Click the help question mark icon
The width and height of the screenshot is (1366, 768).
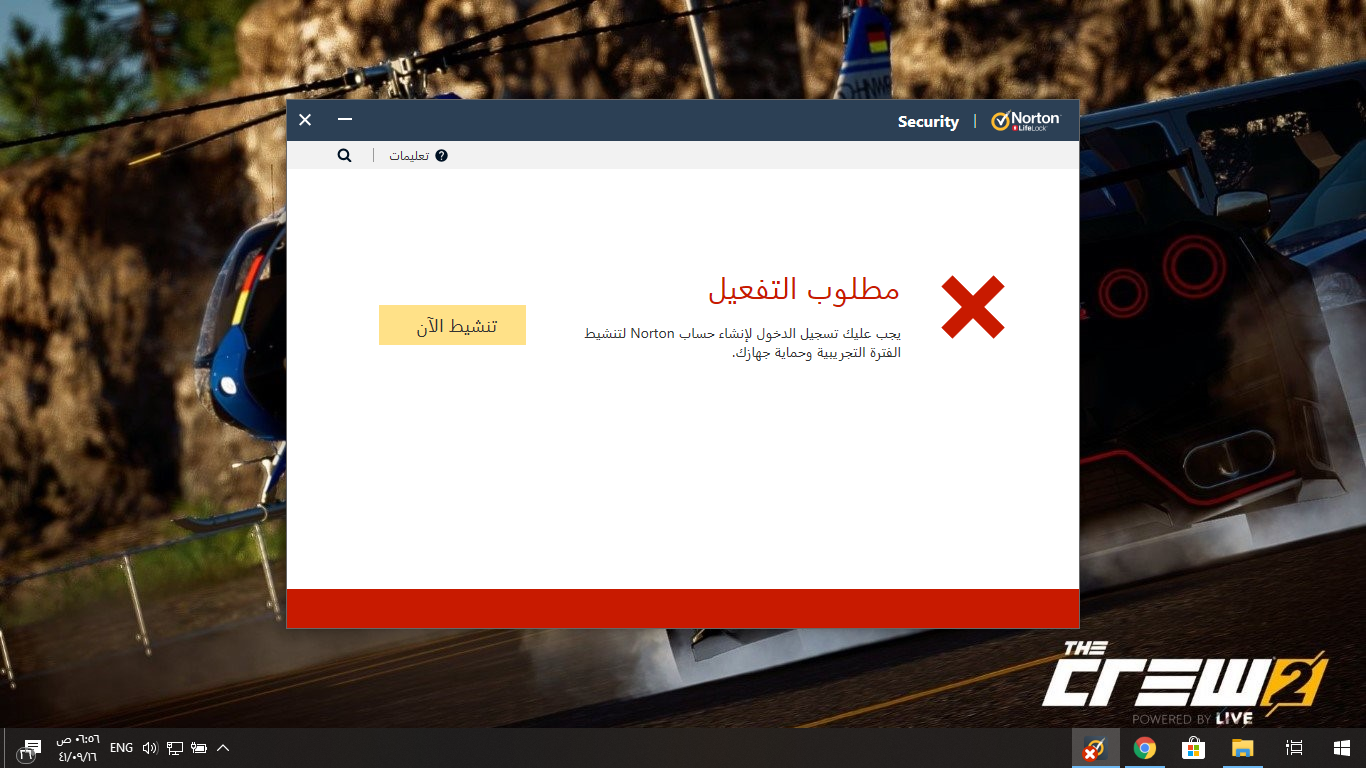pyautogui.click(x=441, y=156)
